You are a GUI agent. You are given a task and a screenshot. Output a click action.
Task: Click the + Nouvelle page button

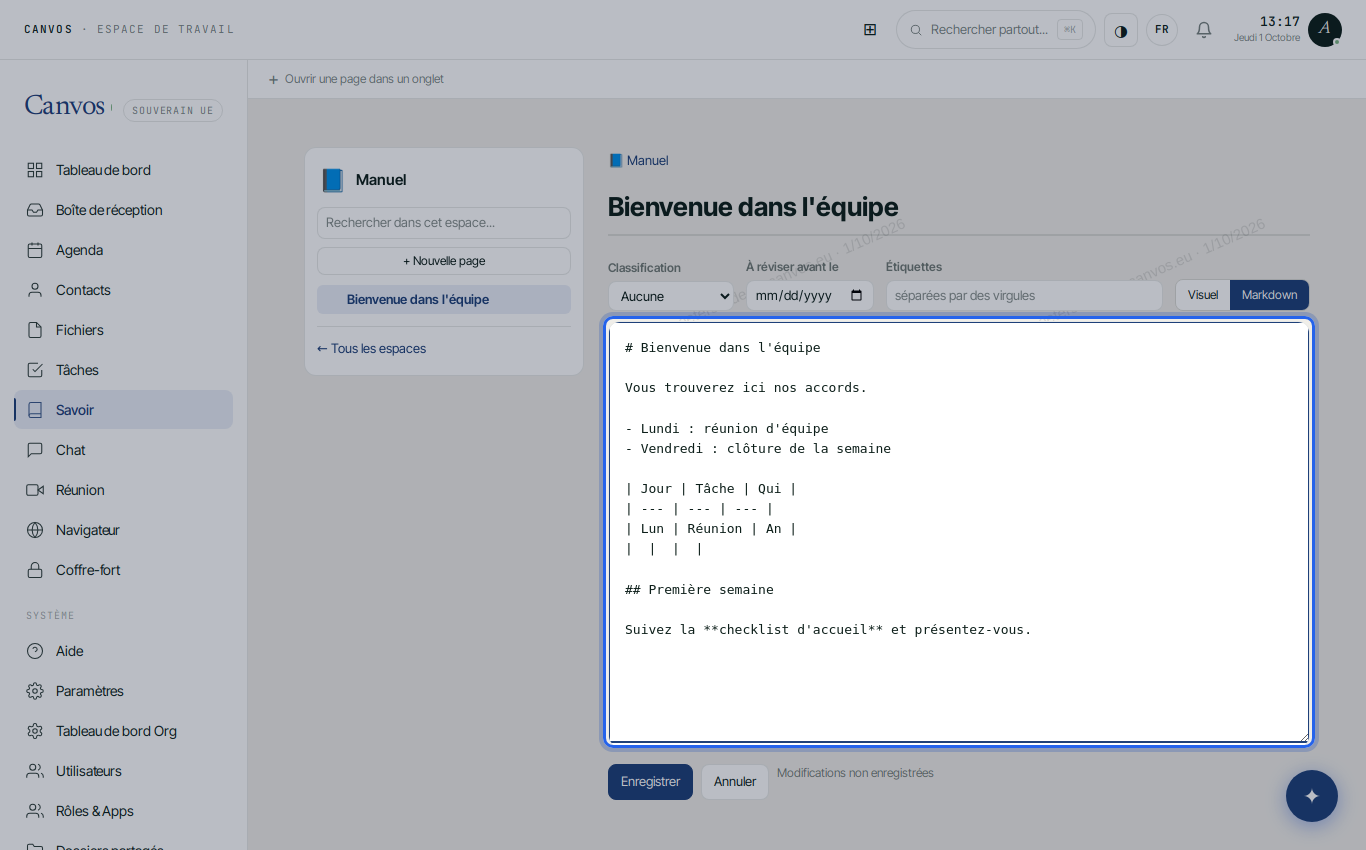tap(444, 261)
